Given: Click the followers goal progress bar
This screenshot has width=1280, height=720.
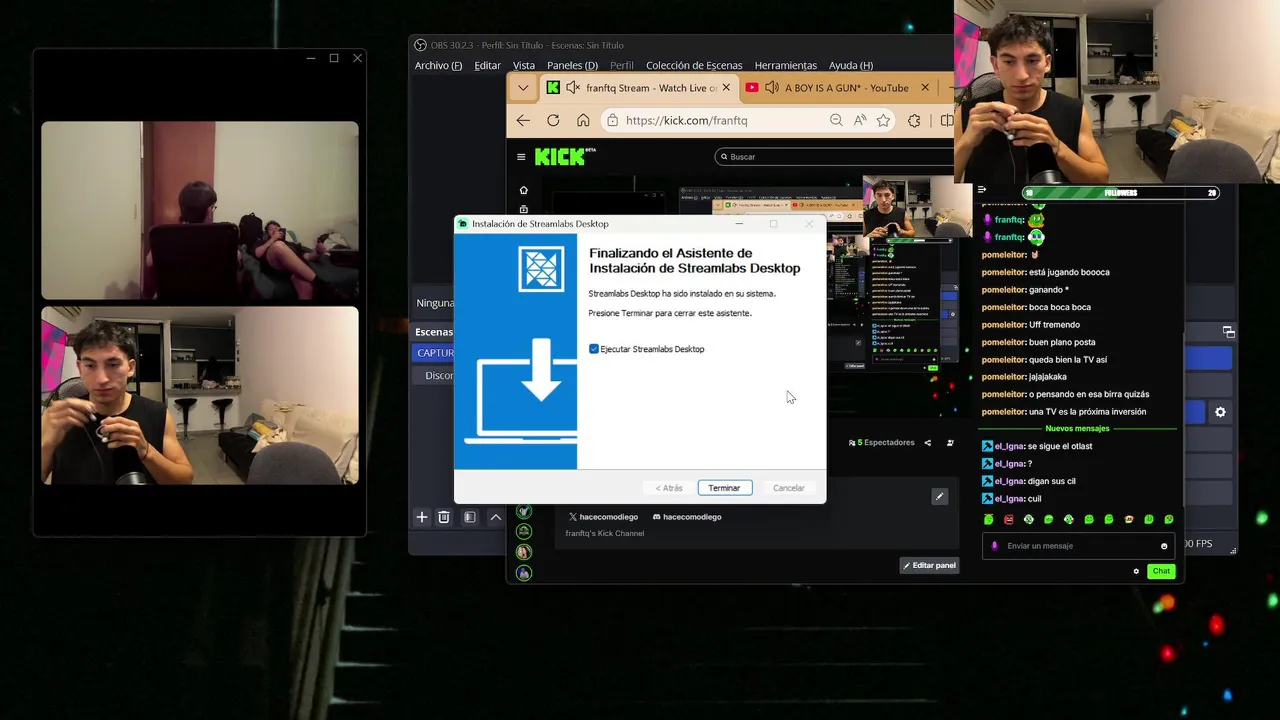Looking at the screenshot, I should [1121, 193].
